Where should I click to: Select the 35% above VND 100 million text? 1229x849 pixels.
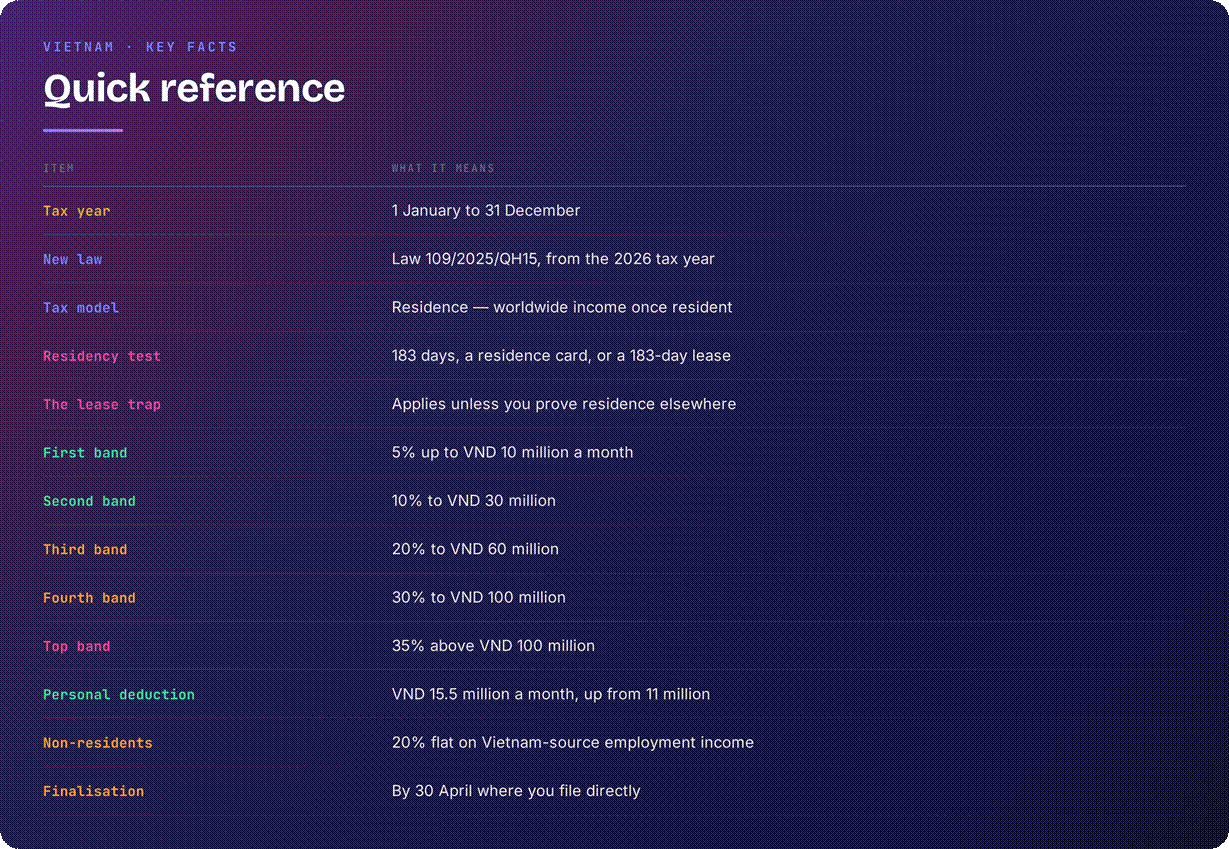pyautogui.click(x=493, y=646)
